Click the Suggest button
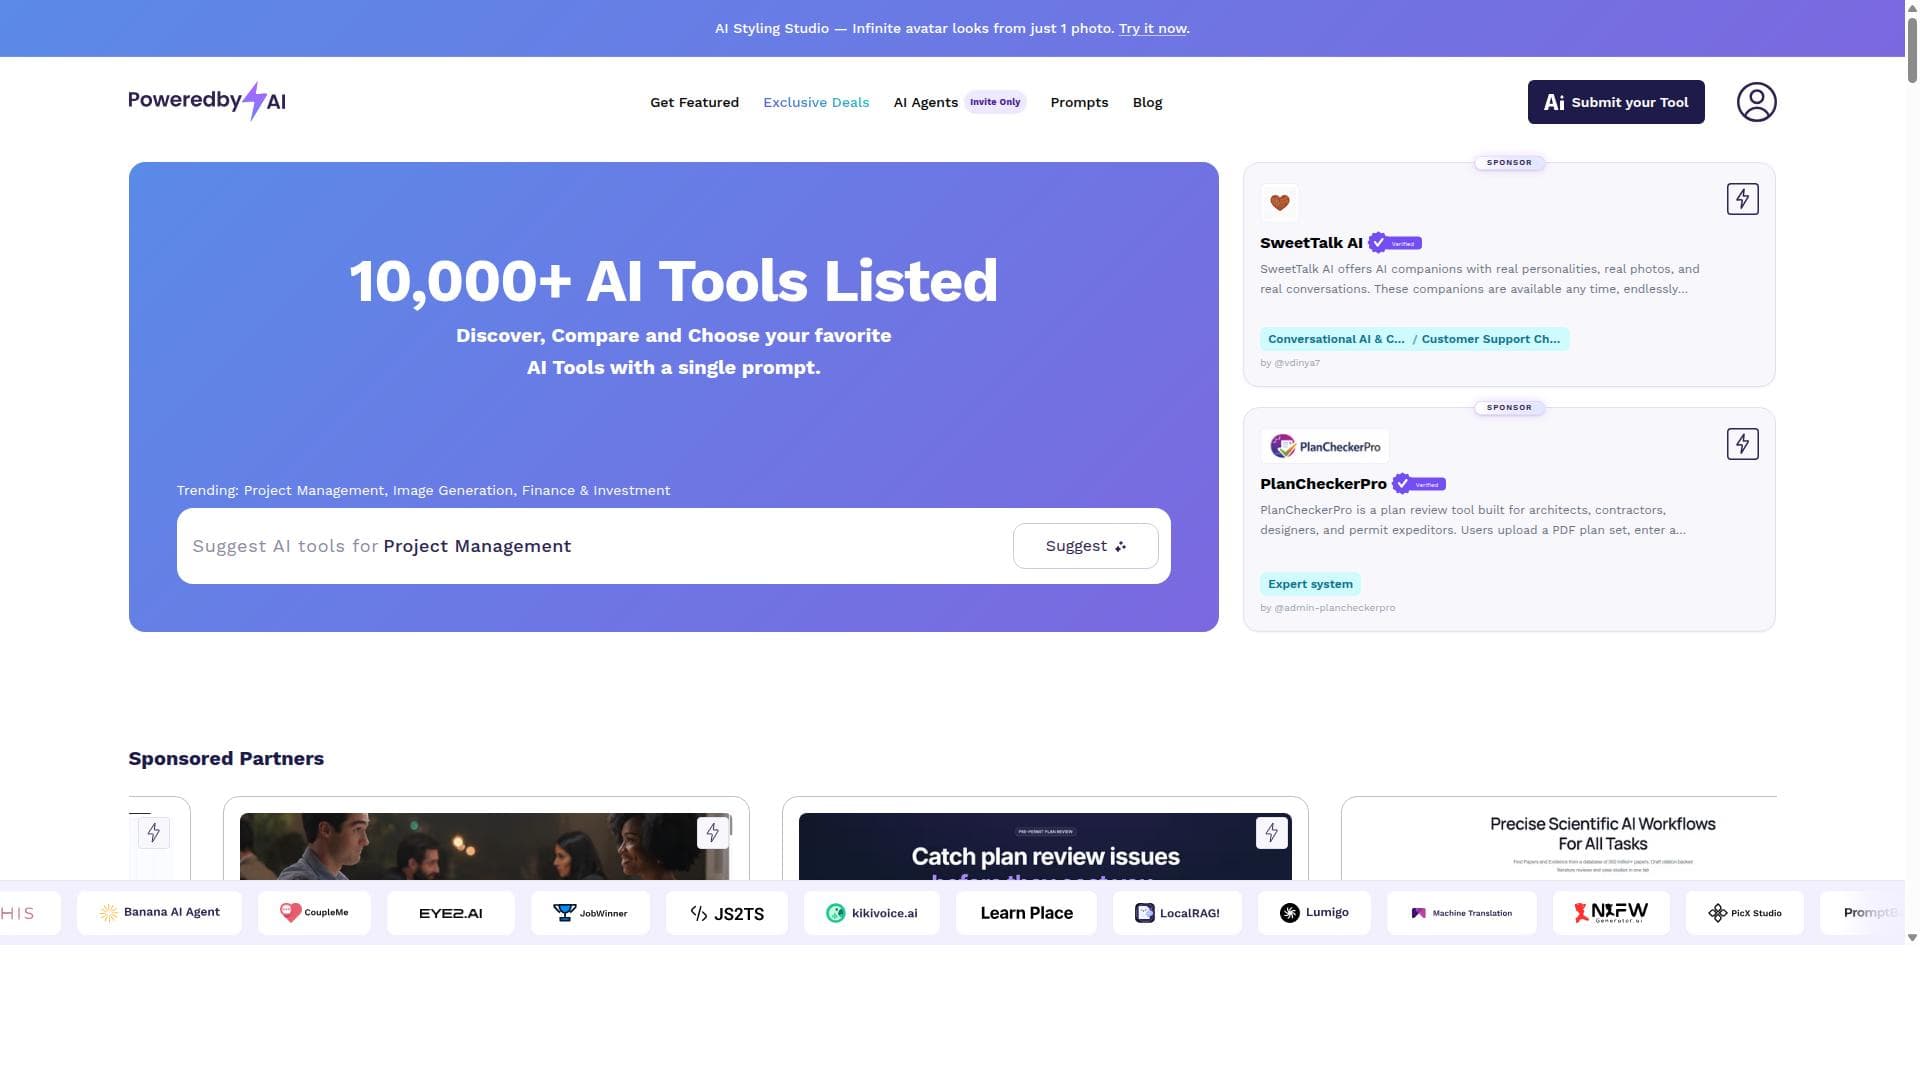Image resolution: width=1920 pixels, height=1080 pixels. [x=1085, y=546]
